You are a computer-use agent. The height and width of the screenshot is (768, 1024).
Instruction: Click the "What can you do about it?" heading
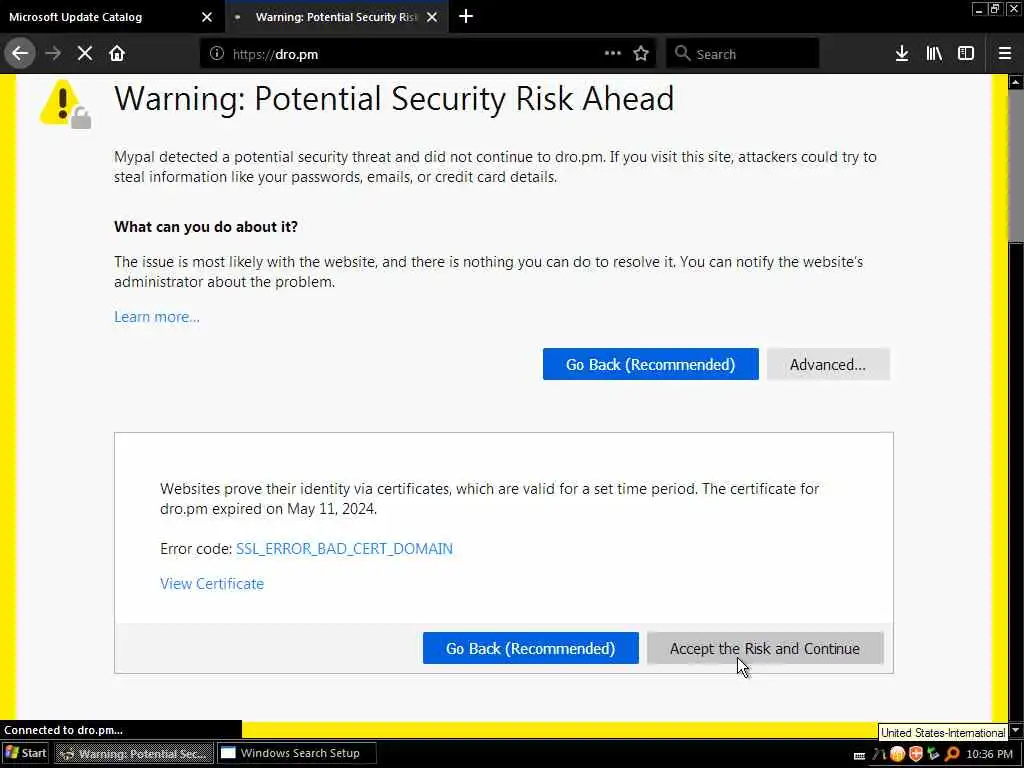[x=206, y=227]
